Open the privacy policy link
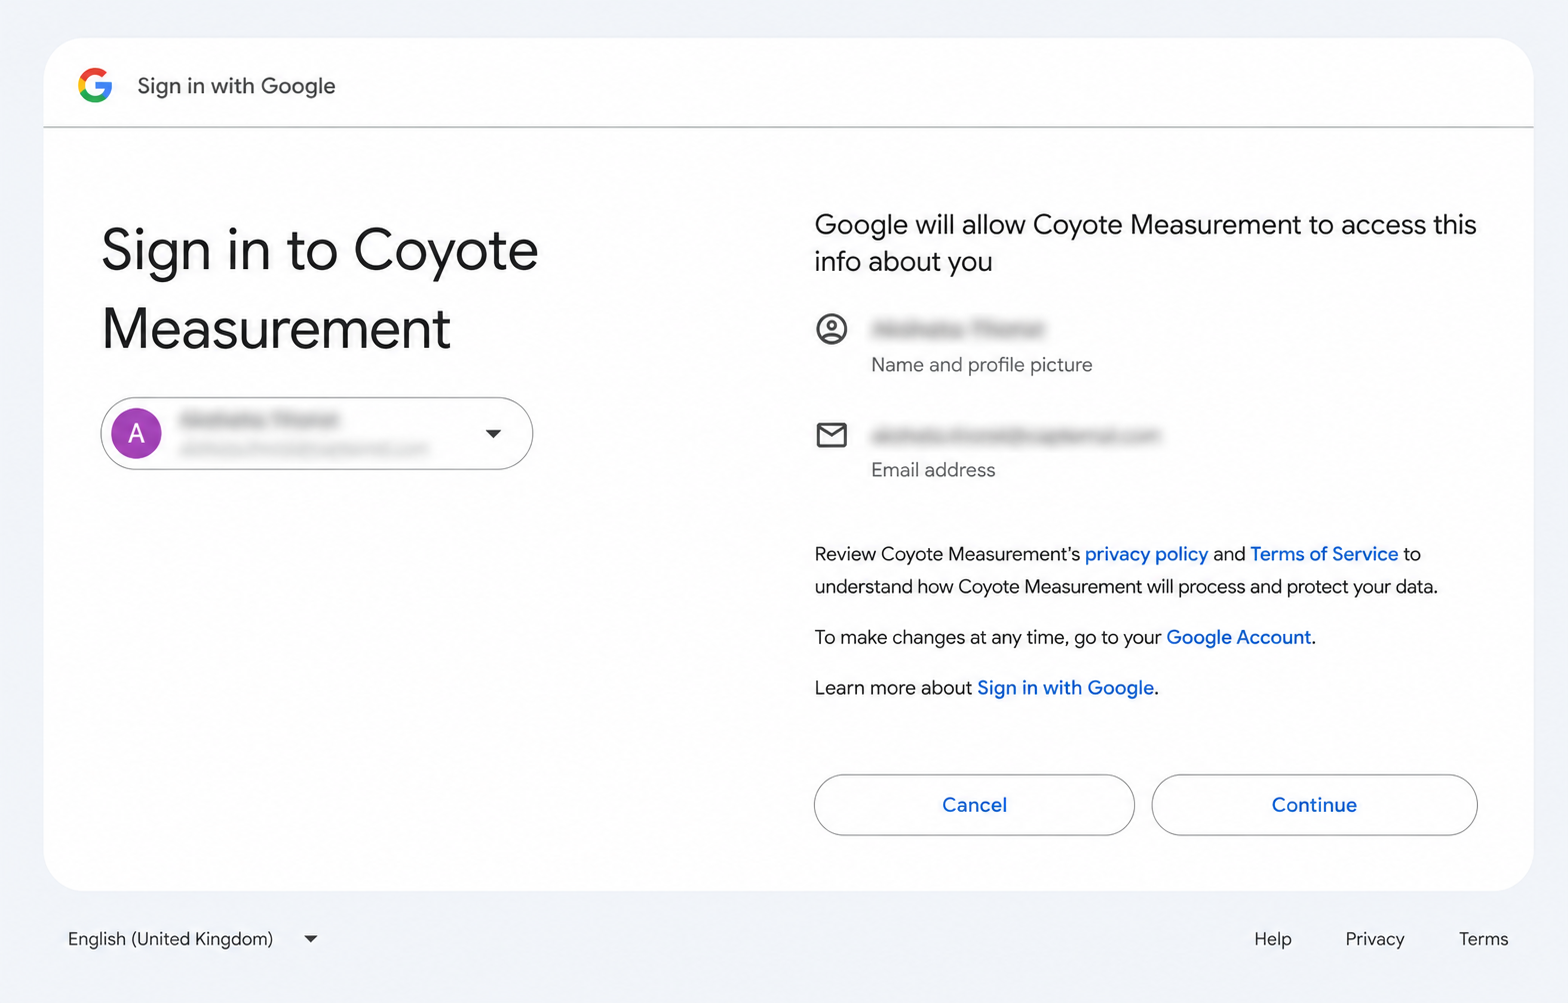1568x1003 pixels. click(x=1146, y=554)
